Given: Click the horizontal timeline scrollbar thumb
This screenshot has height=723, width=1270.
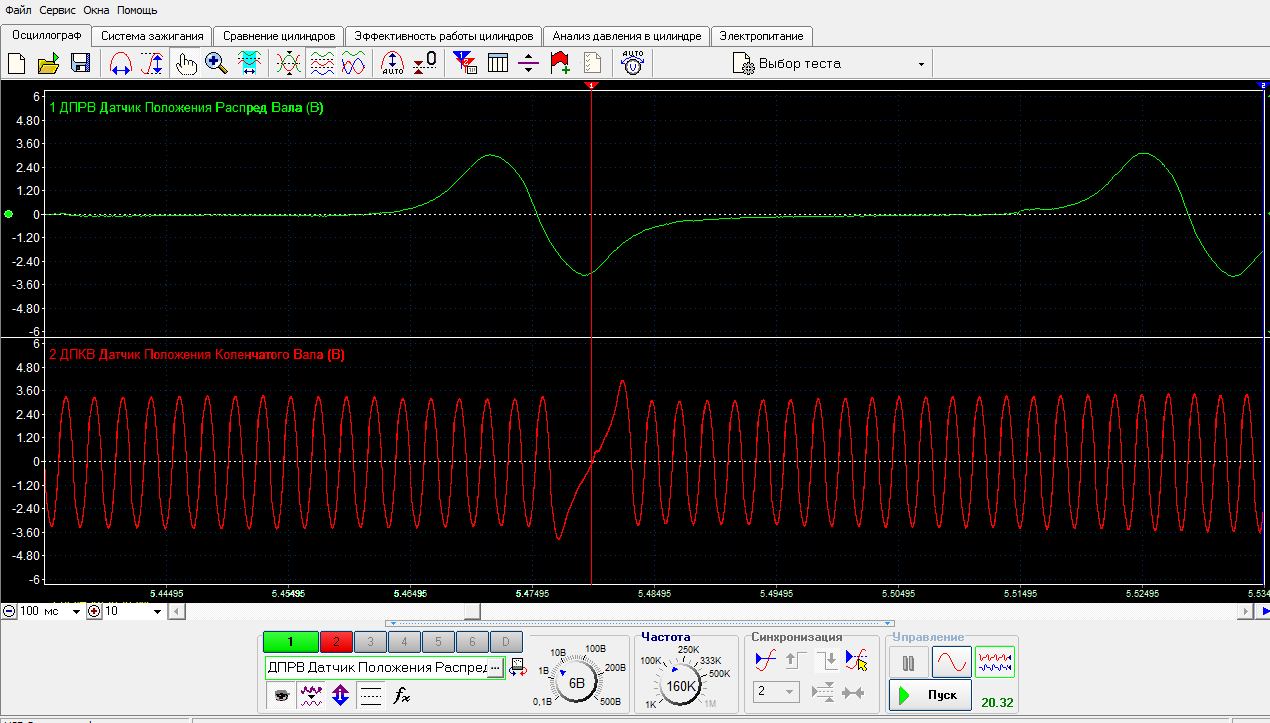Looking at the screenshot, I should point(472,611).
